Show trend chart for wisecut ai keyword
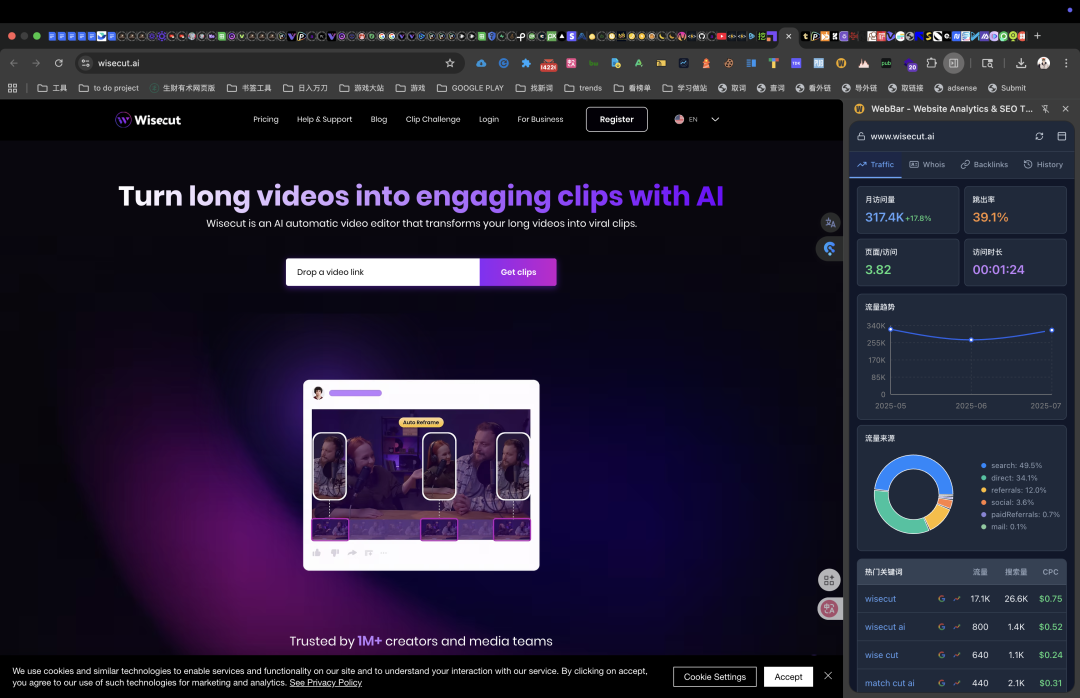The height and width of the screenshot is (698, 1080). 957,627
